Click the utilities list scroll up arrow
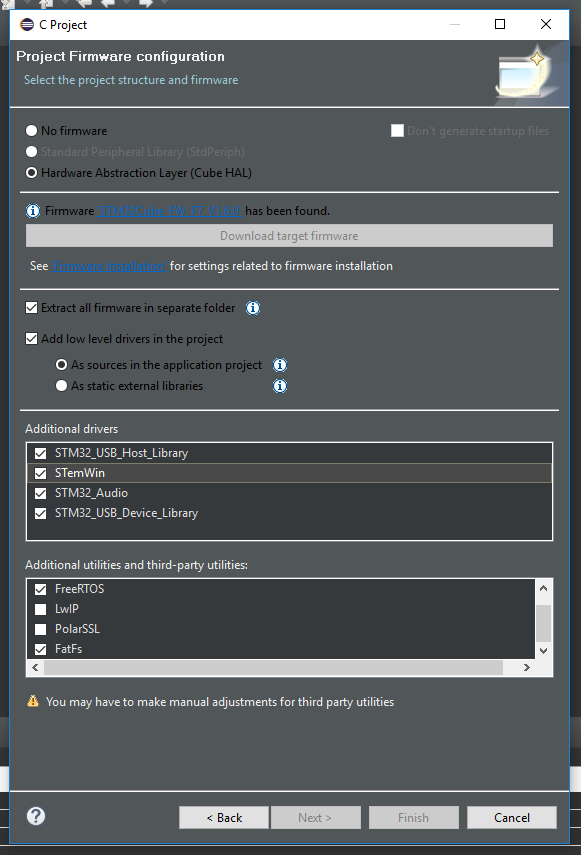581x855 pixels. (x=543, y=588)
